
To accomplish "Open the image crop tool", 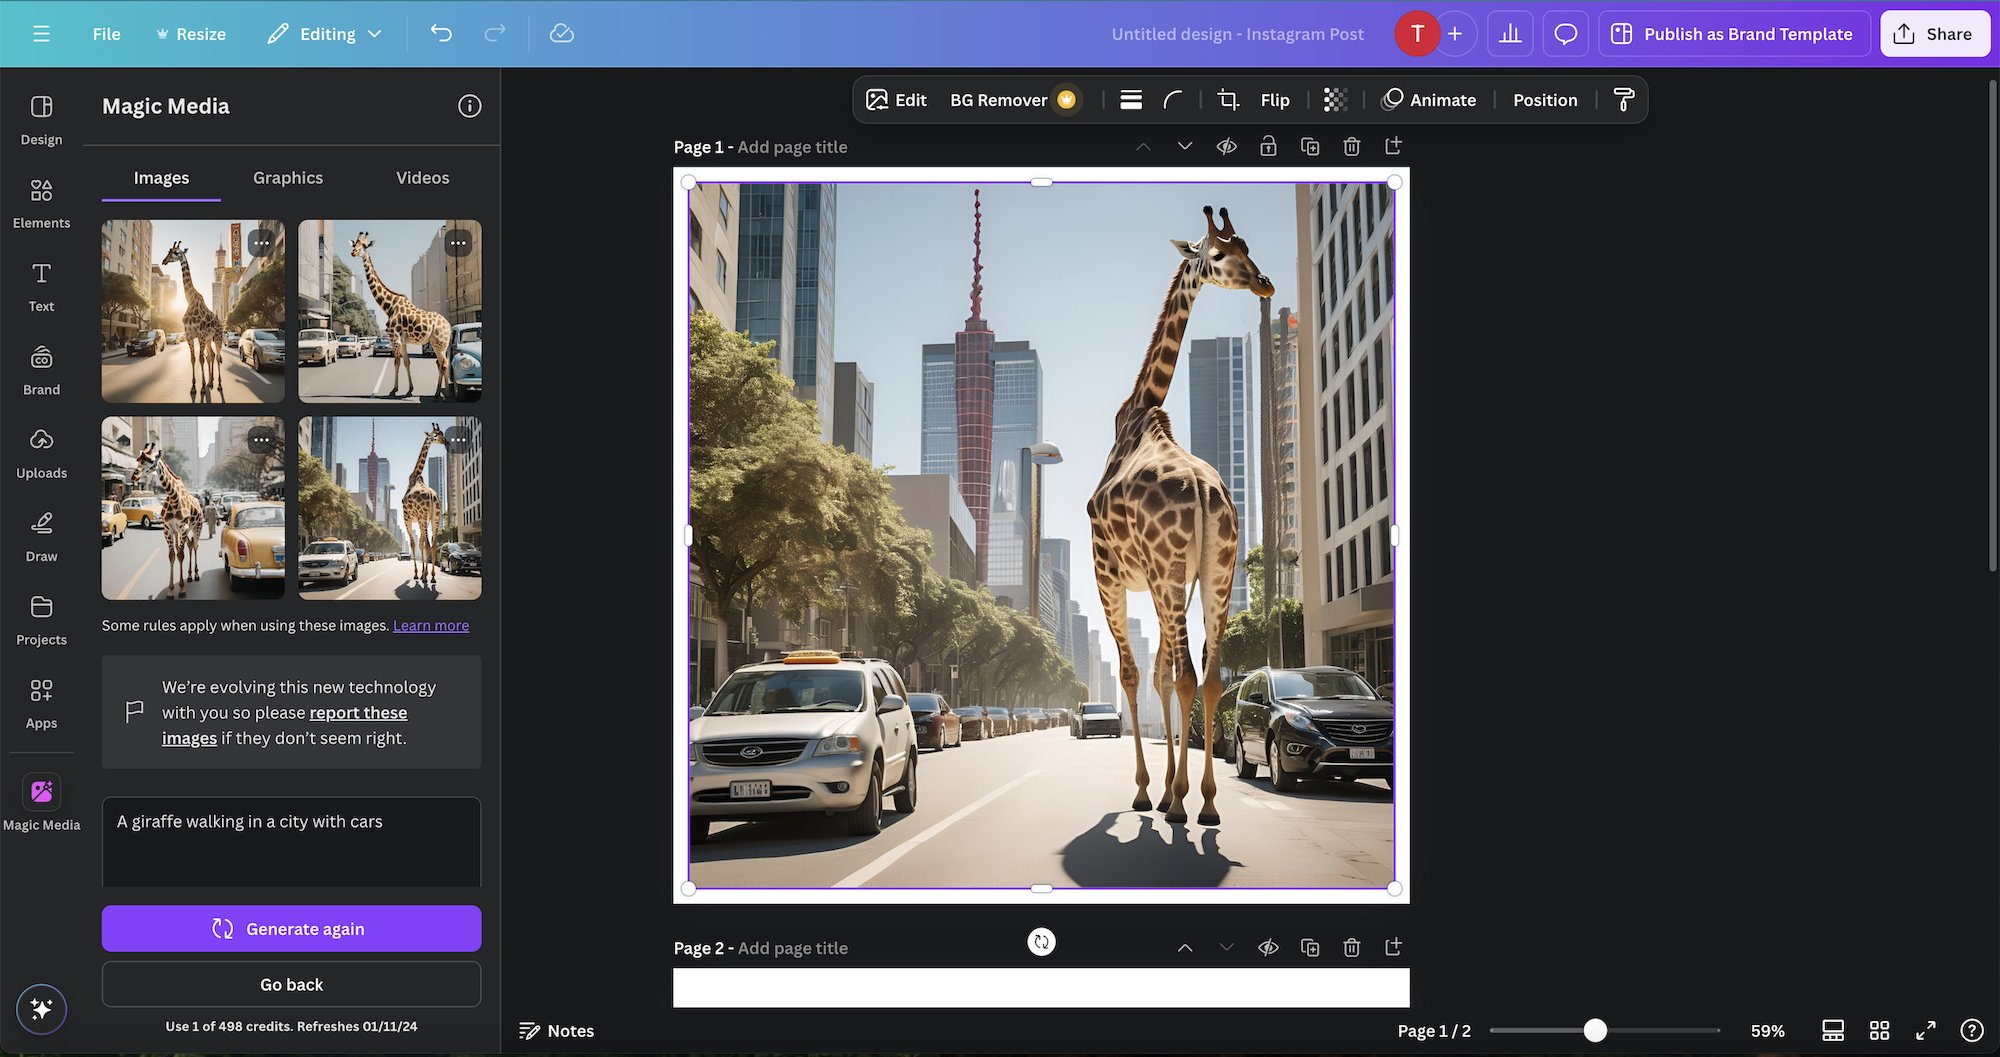I will 1227,99.
